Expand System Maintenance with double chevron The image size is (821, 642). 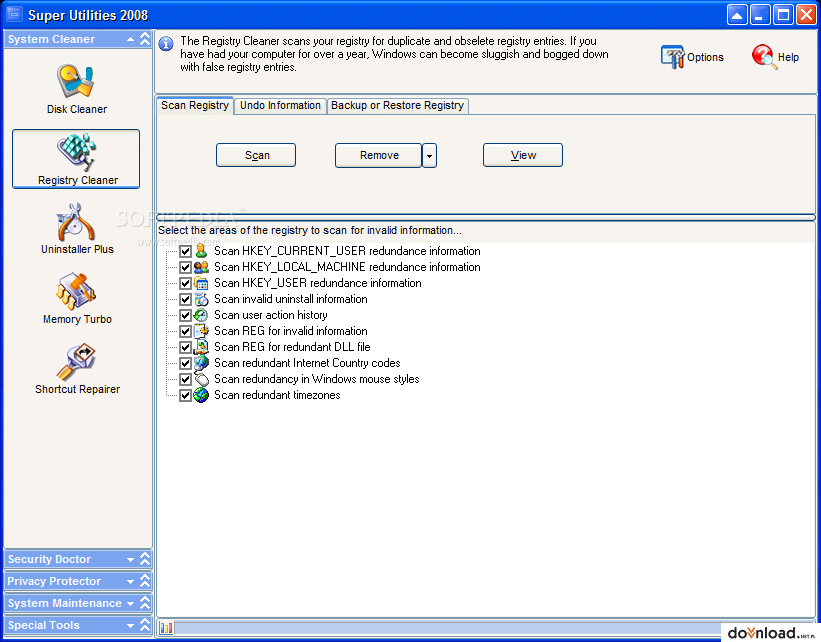tap(145, 603)
